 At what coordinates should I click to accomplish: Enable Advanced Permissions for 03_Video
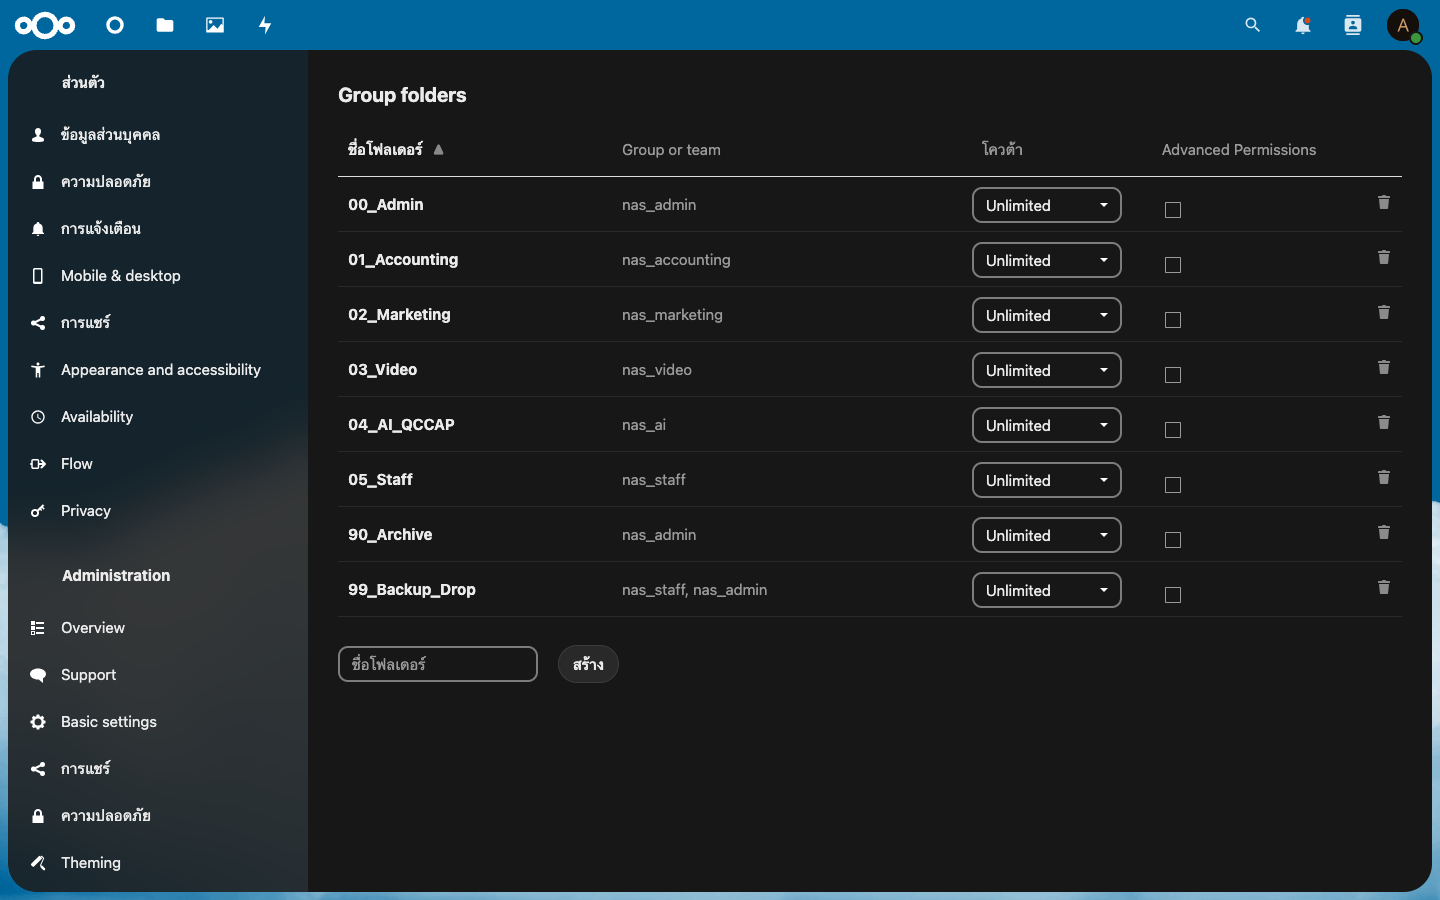click(1173, 375)
